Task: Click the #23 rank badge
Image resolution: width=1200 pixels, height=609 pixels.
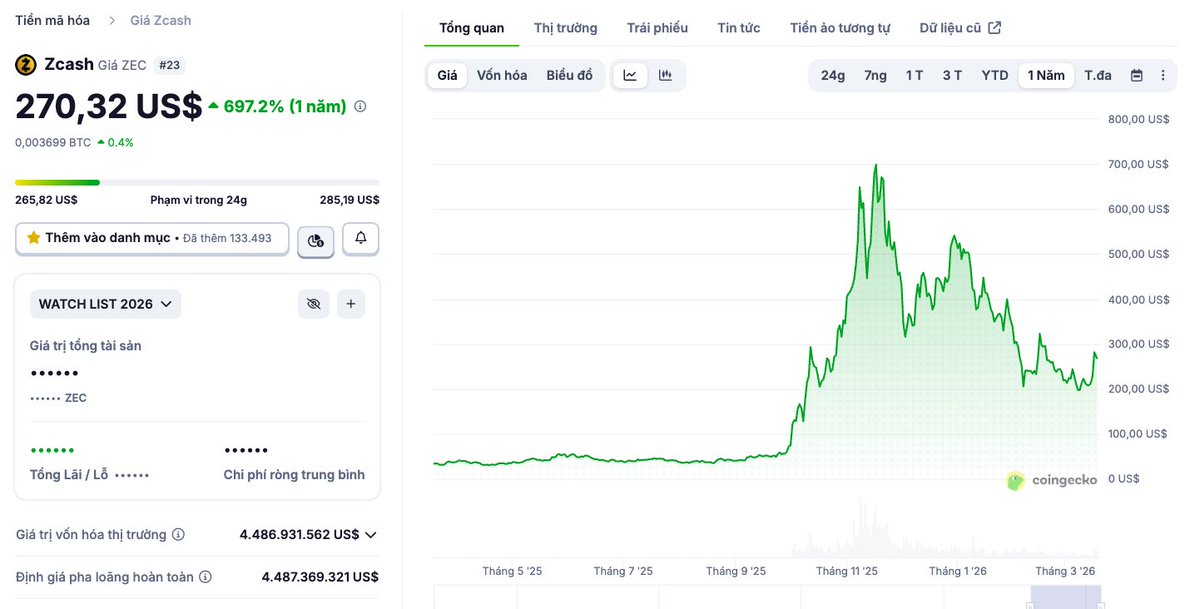Action: (x=169, y=65)
